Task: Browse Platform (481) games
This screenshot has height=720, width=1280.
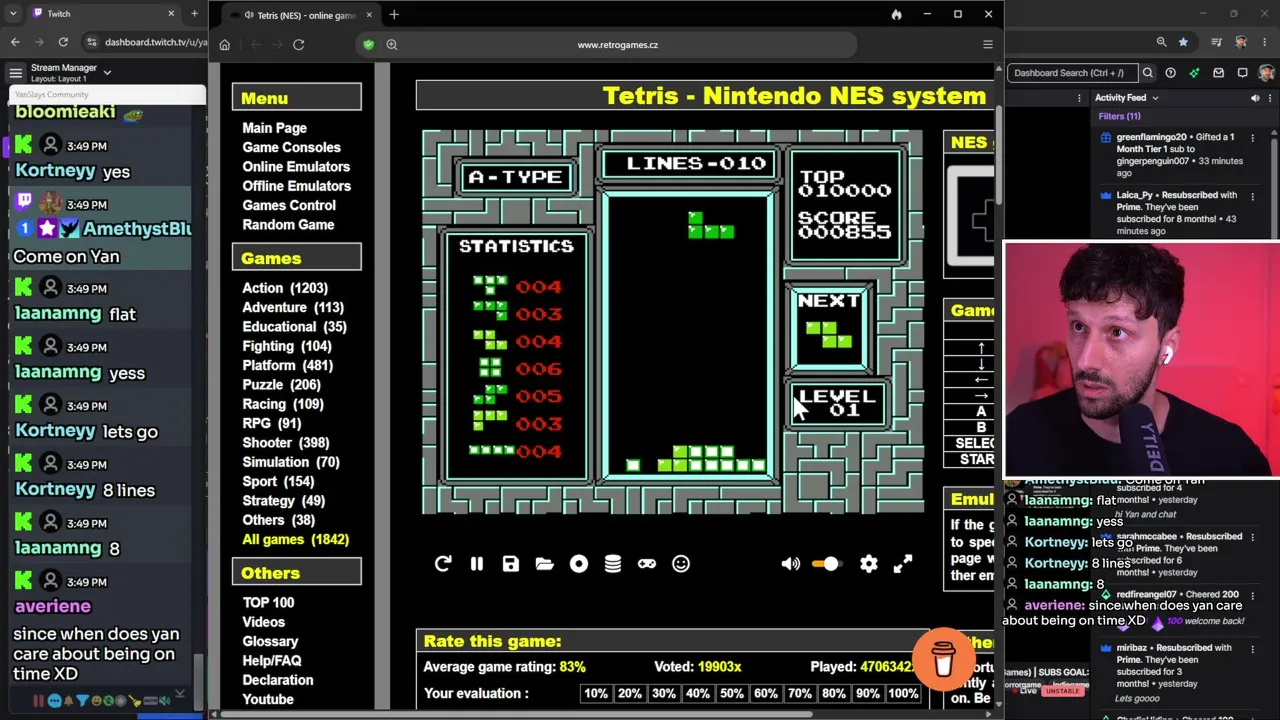Action: tap(287, 365)
